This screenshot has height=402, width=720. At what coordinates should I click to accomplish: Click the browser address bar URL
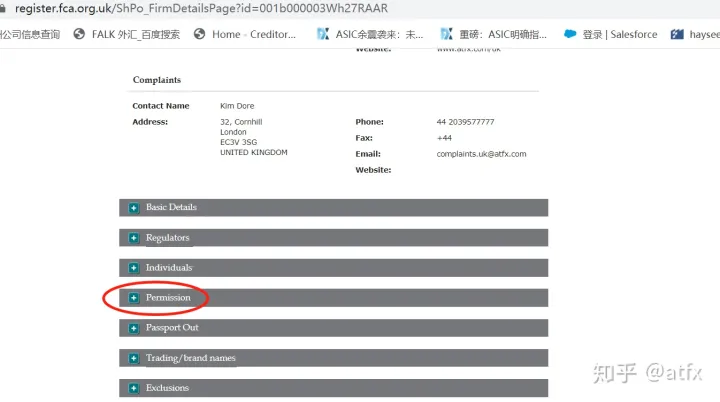coord(200,8)
